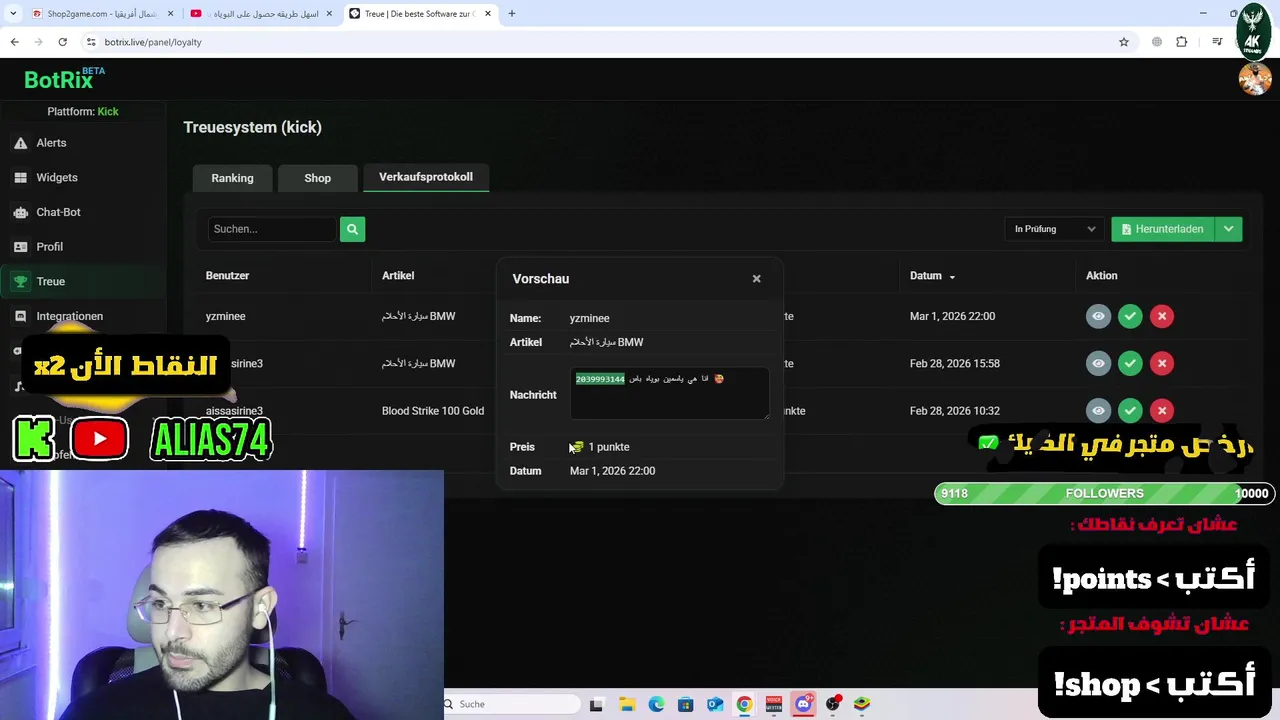Switch to the Ranking tab
Screen dimensions: 1280x720
tap(232, 178)
